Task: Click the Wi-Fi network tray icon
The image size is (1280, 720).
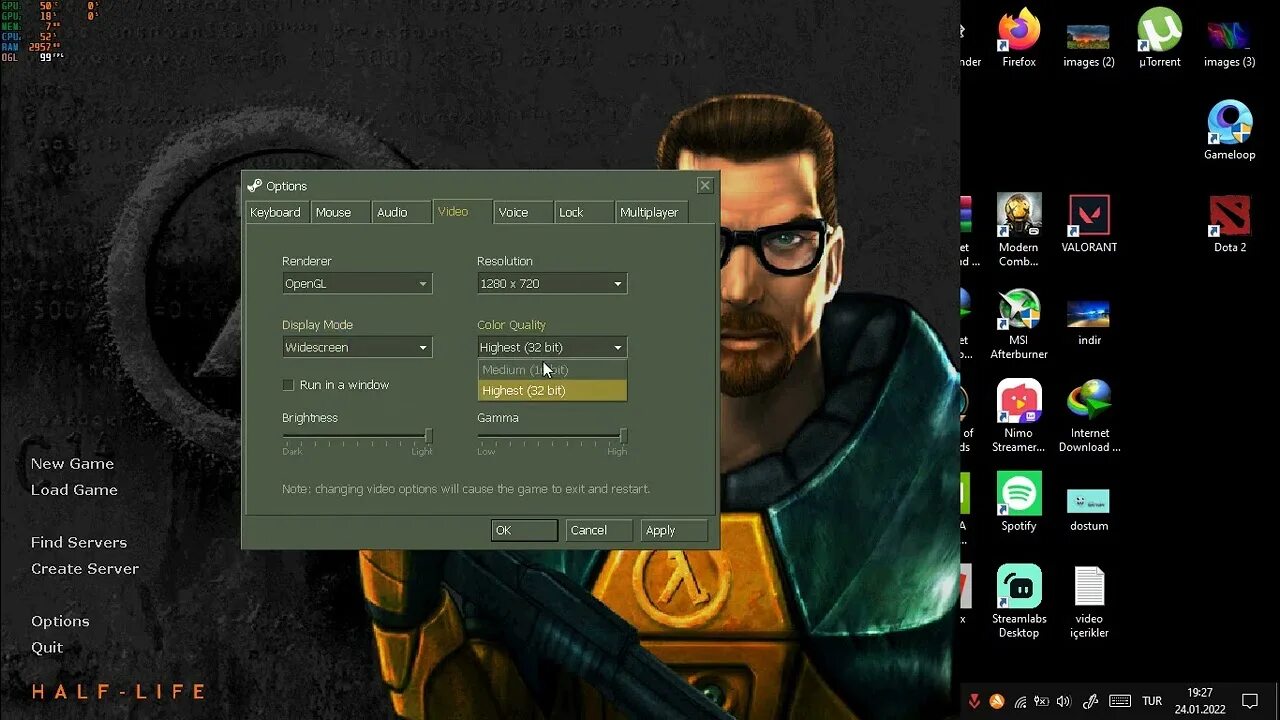Action: tap(1020, 701)
